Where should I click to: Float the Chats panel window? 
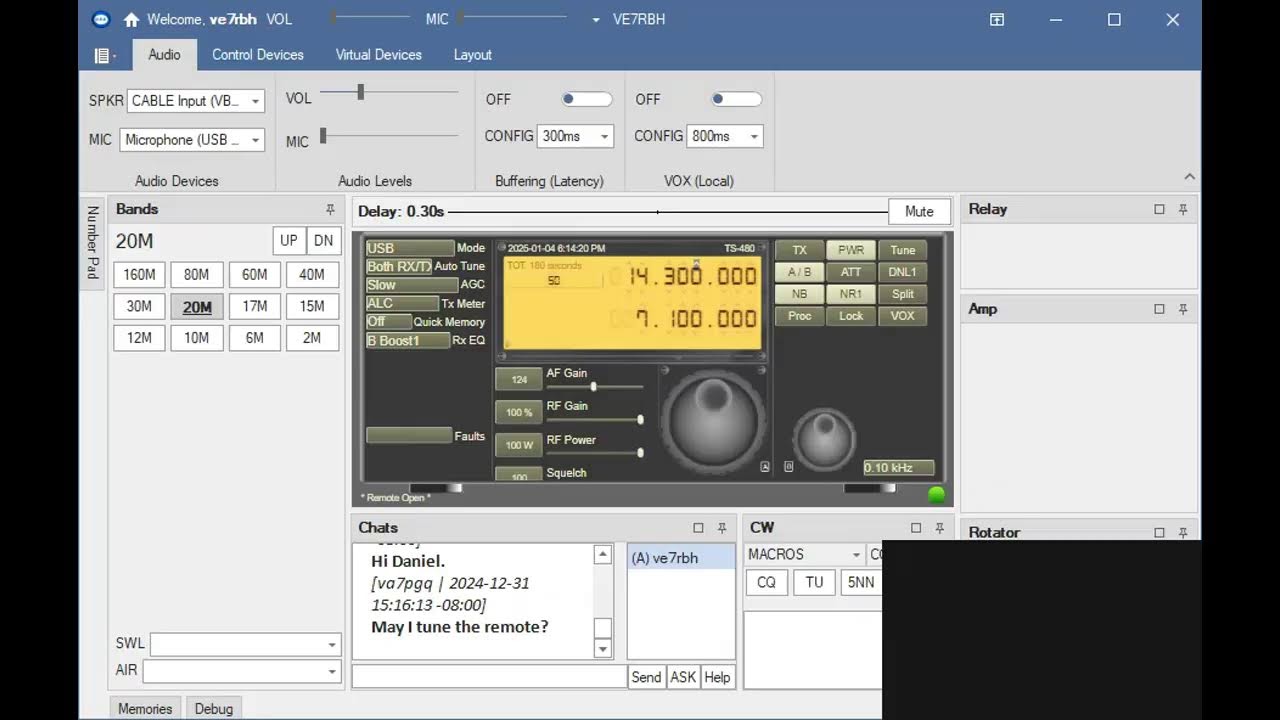click(x=698, y=528)
